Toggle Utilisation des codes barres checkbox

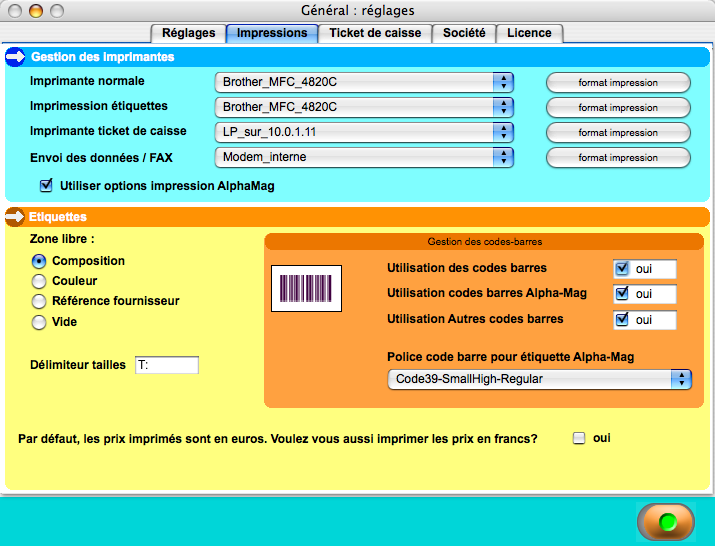(x=622, y=268)
